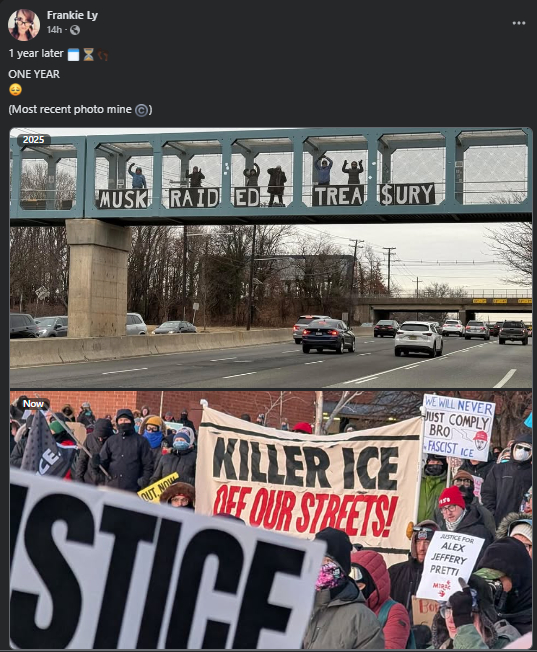Click the 14h post timestamp
Image resolution: width=537 pixels, height=652 pixels.
click(x=54, y=30)
